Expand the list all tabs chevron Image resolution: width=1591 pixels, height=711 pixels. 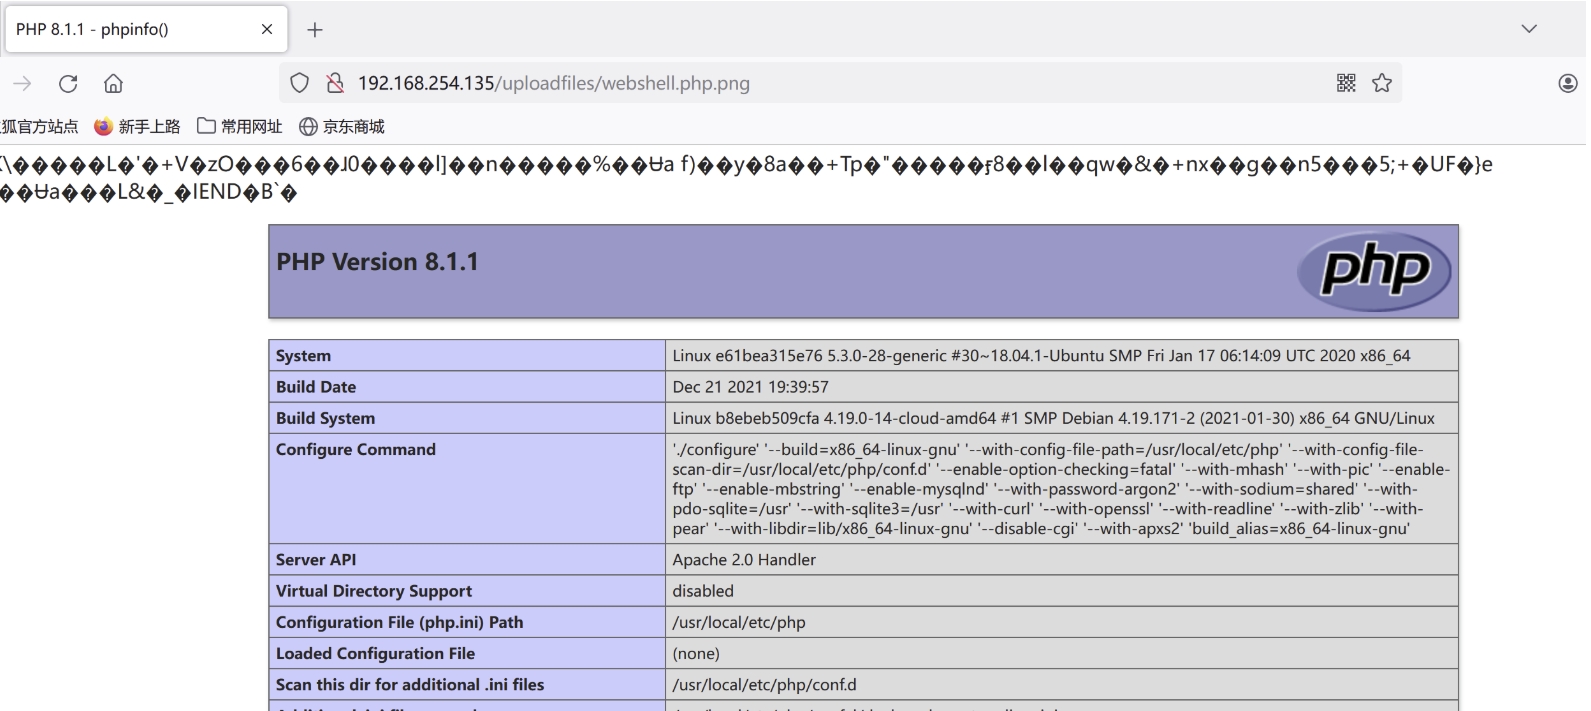tap(1529, 29)
